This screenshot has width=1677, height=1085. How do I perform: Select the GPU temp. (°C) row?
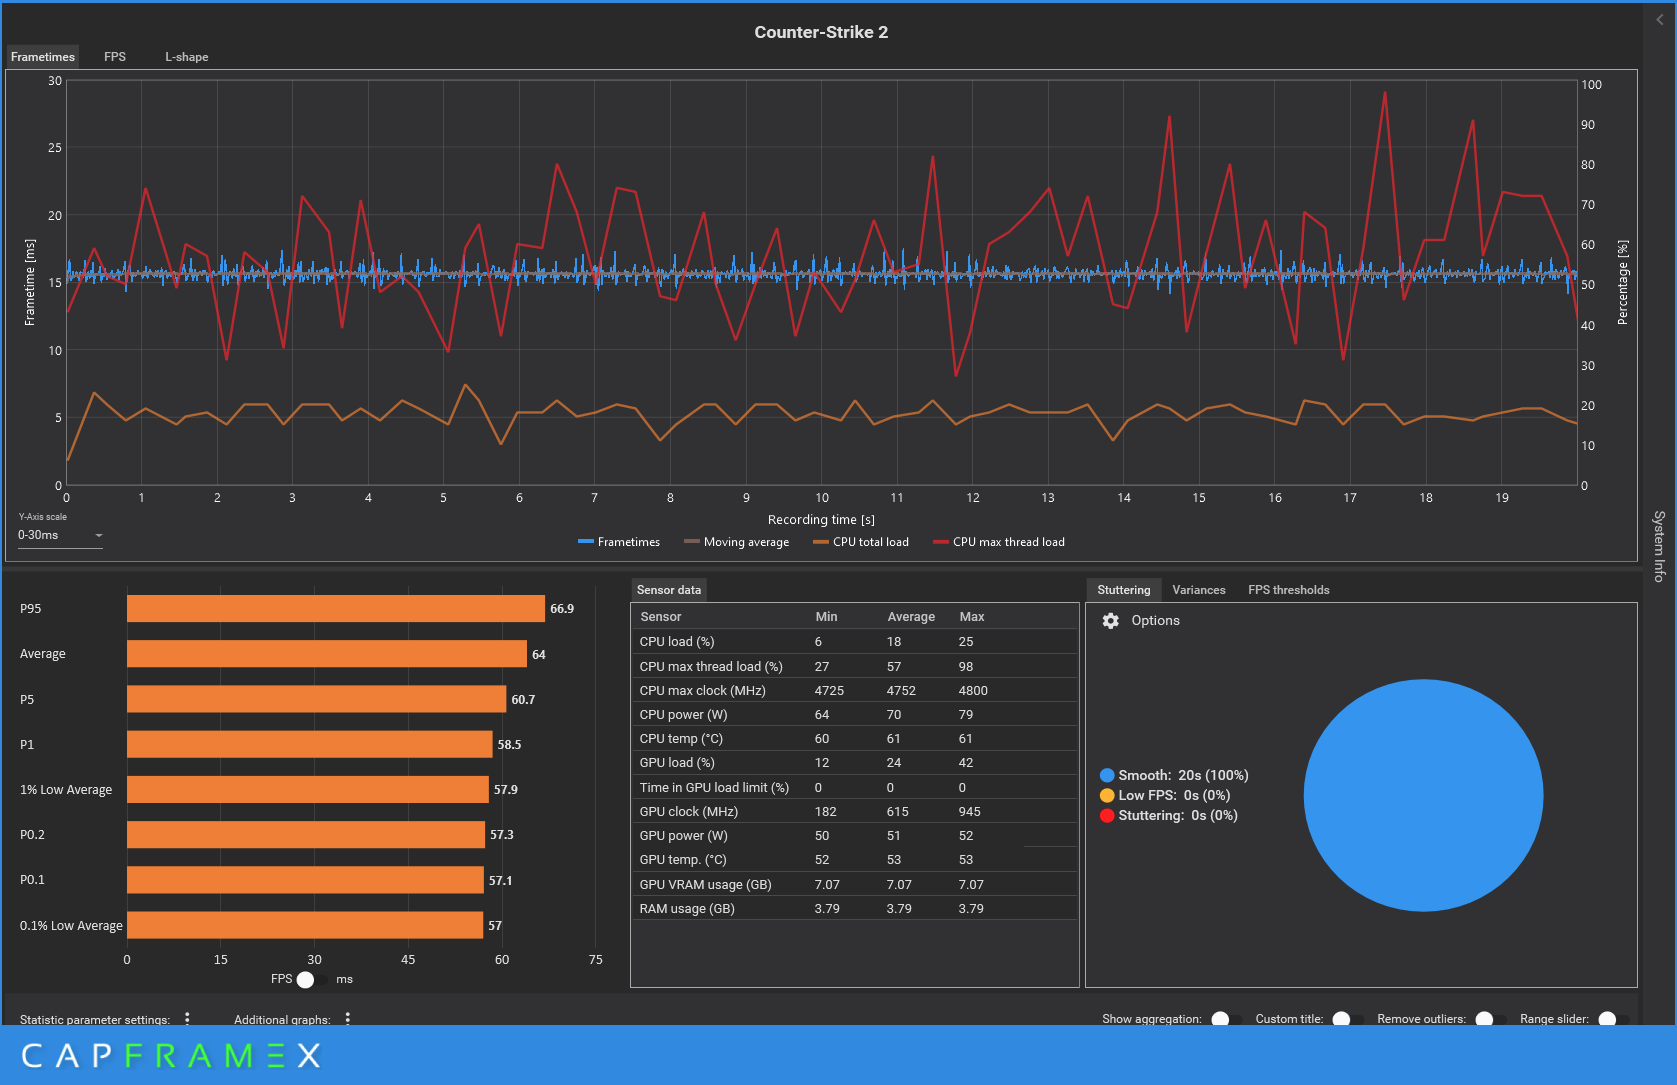click(x=855, y=860)
